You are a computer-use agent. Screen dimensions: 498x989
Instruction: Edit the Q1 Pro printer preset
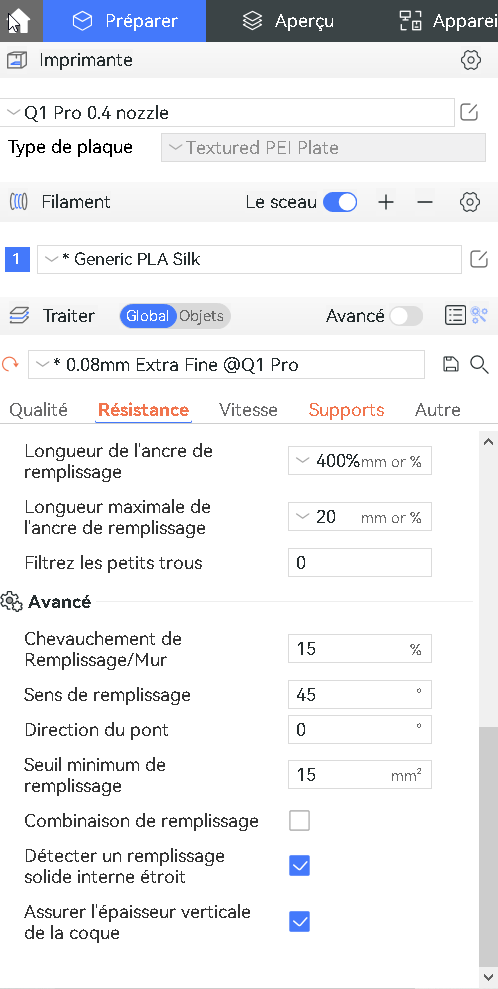click(468, 113)
